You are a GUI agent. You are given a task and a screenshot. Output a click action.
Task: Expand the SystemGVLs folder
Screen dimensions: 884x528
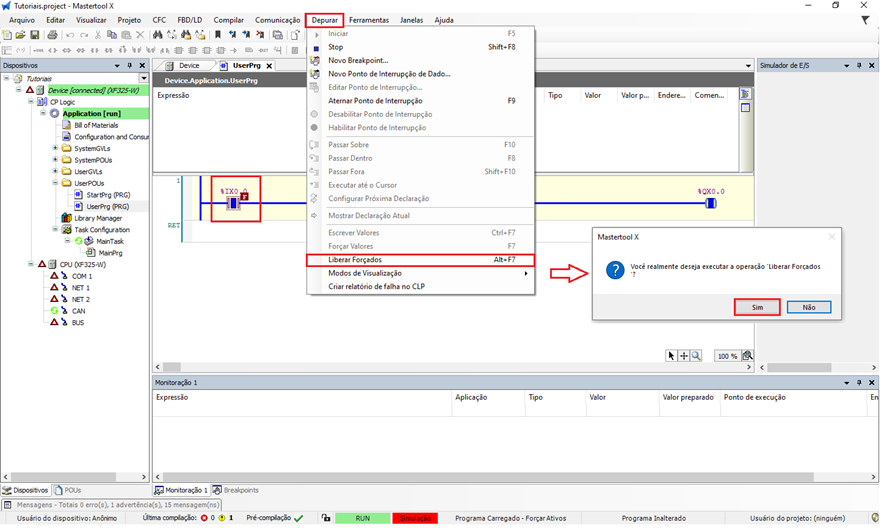55,148
